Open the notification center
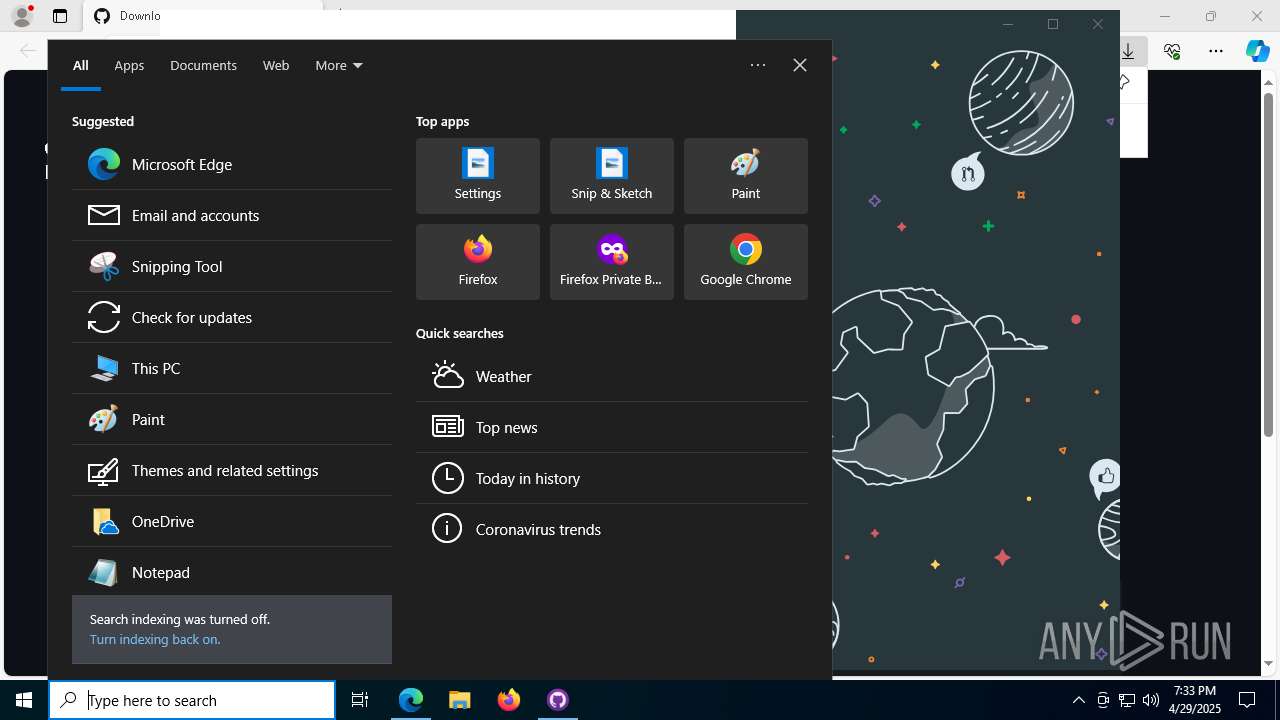 pos(1247,700)
